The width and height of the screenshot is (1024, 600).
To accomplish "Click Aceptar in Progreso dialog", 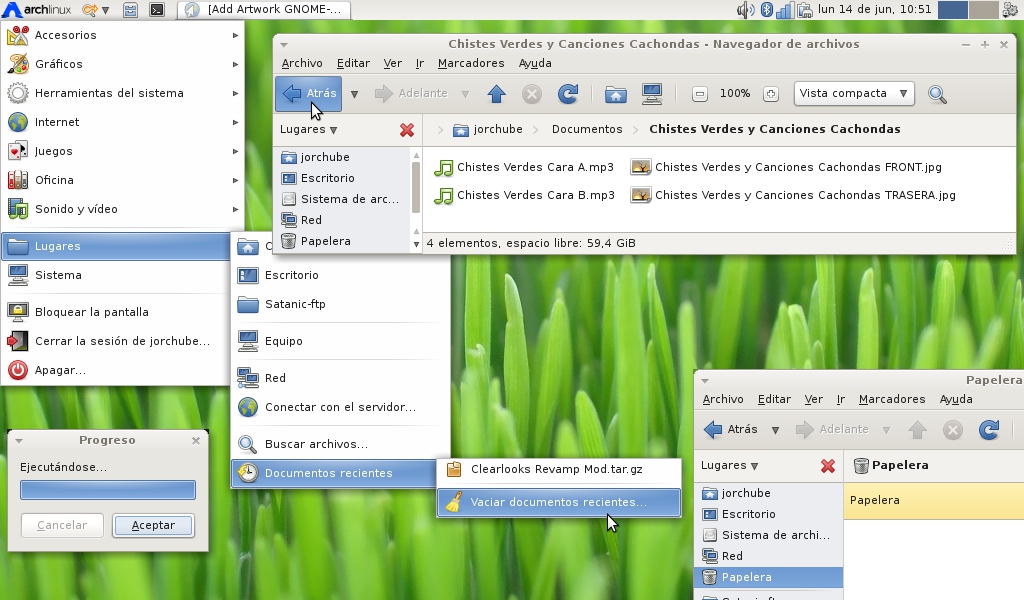I will pyautogui.click(x=153, y=526).
